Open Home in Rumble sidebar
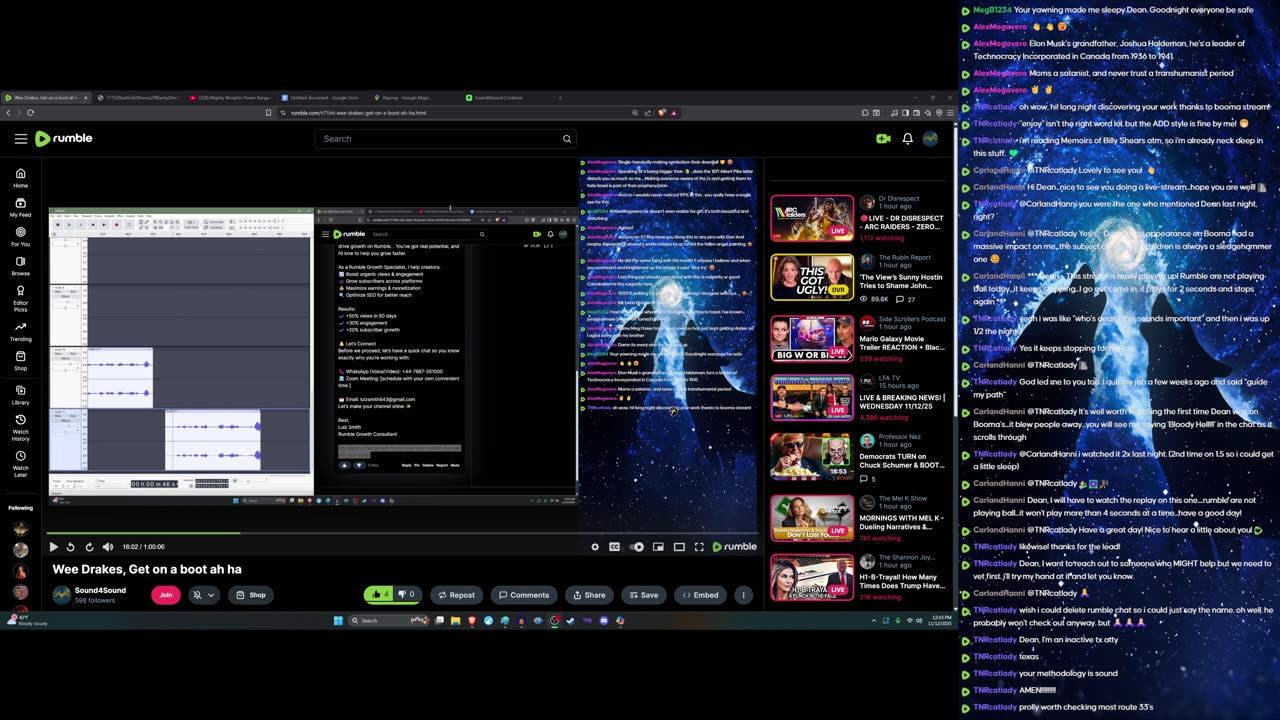1280x720 pixels. (20, 178)
